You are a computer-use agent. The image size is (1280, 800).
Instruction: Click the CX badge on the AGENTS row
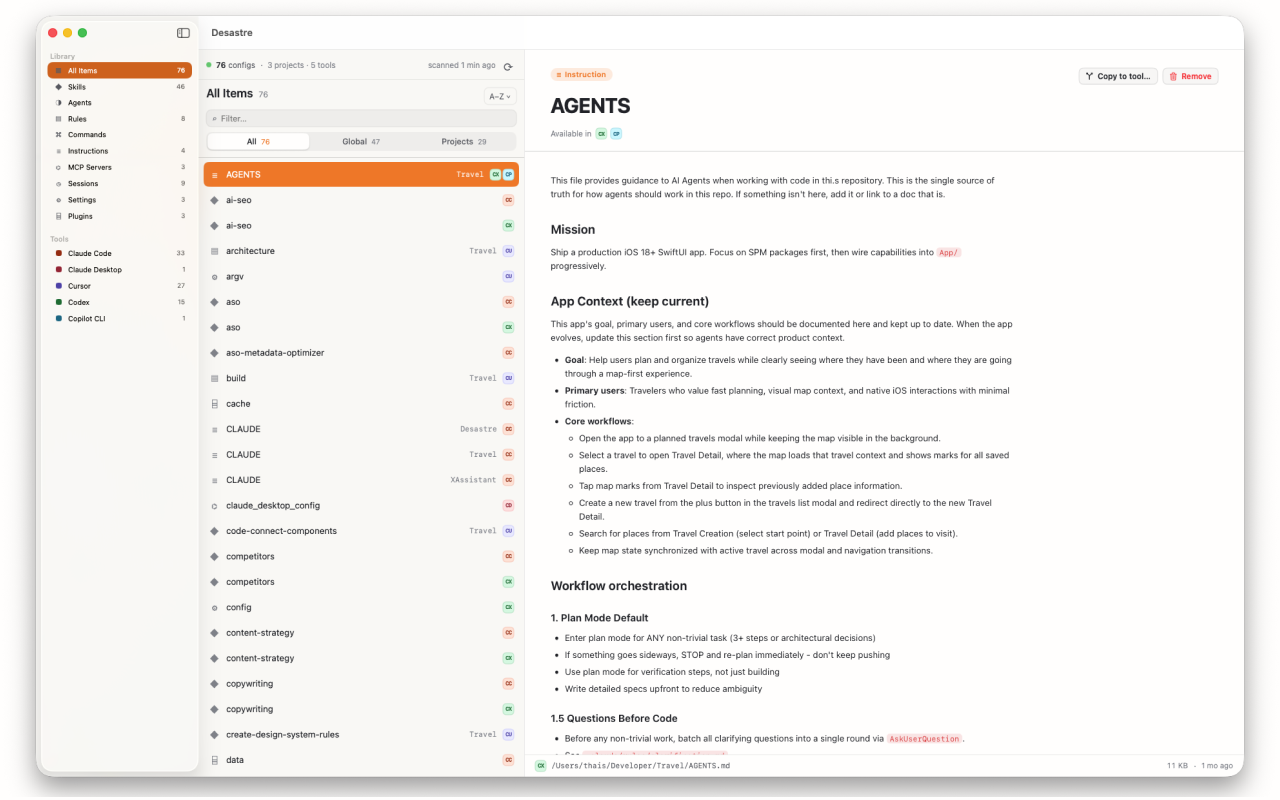495,174
